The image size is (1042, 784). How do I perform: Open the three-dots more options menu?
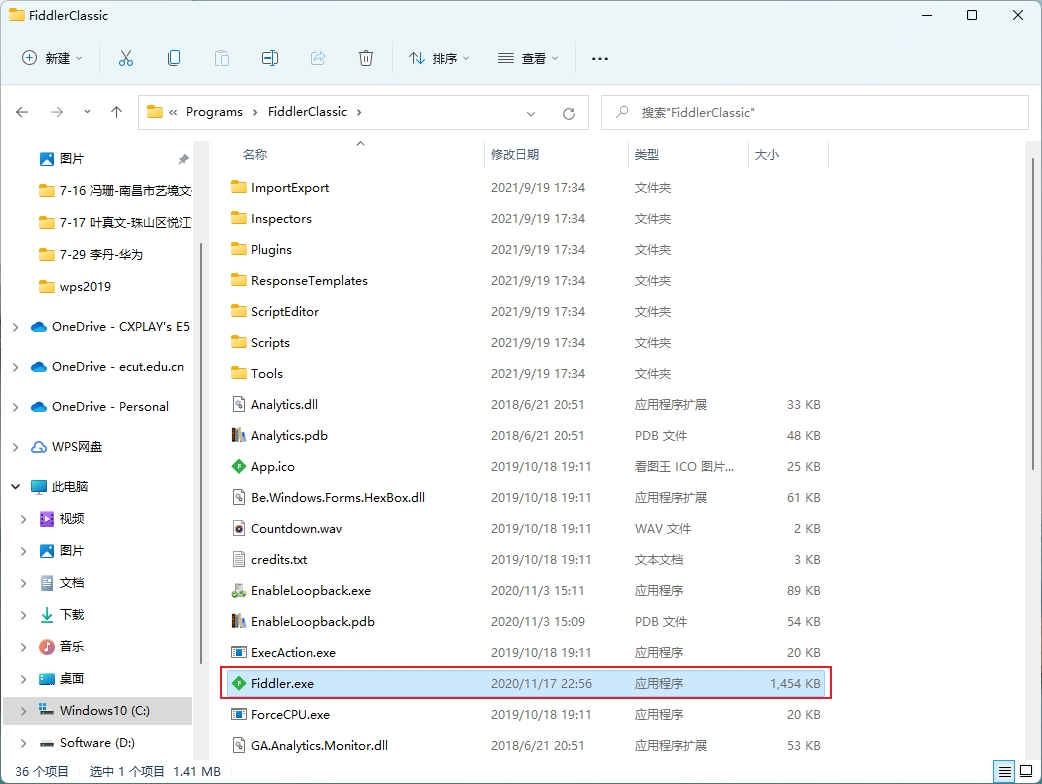coord(600,58)
